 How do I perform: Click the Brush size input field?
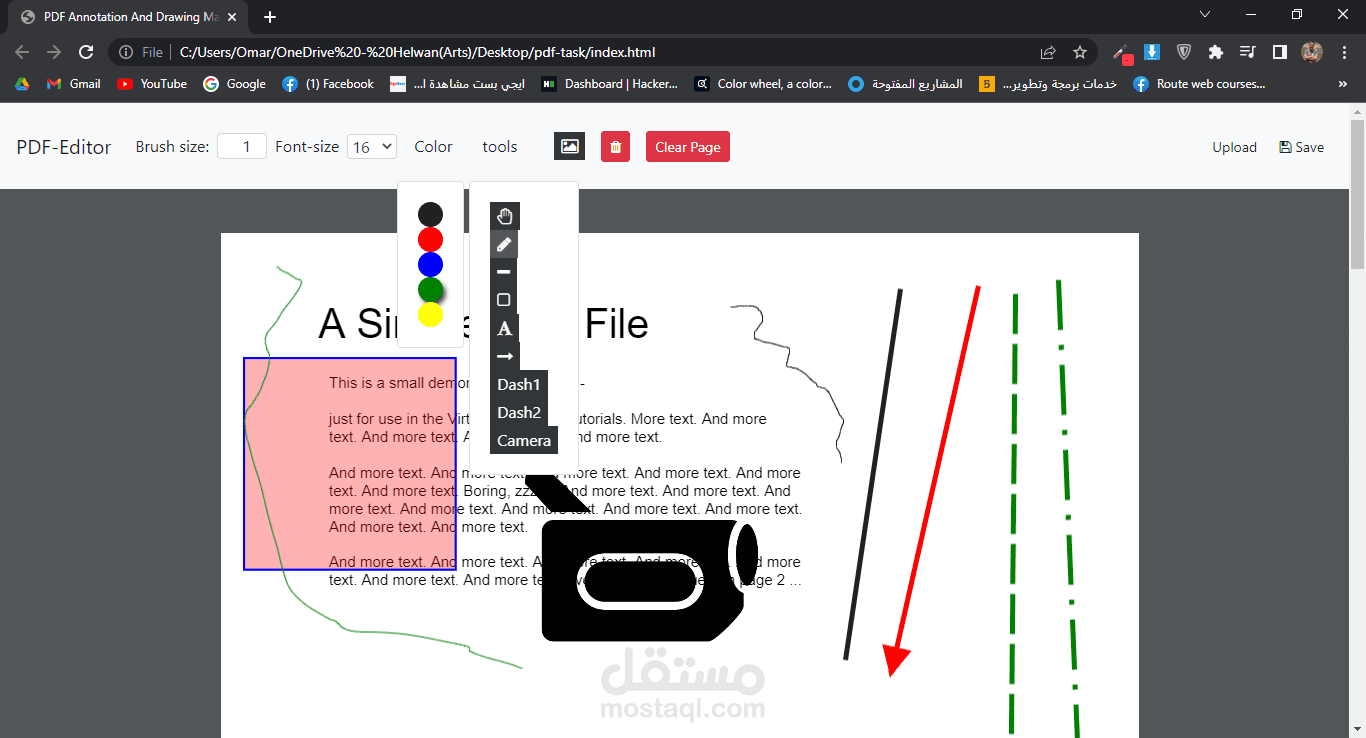[x=241, y=146]
